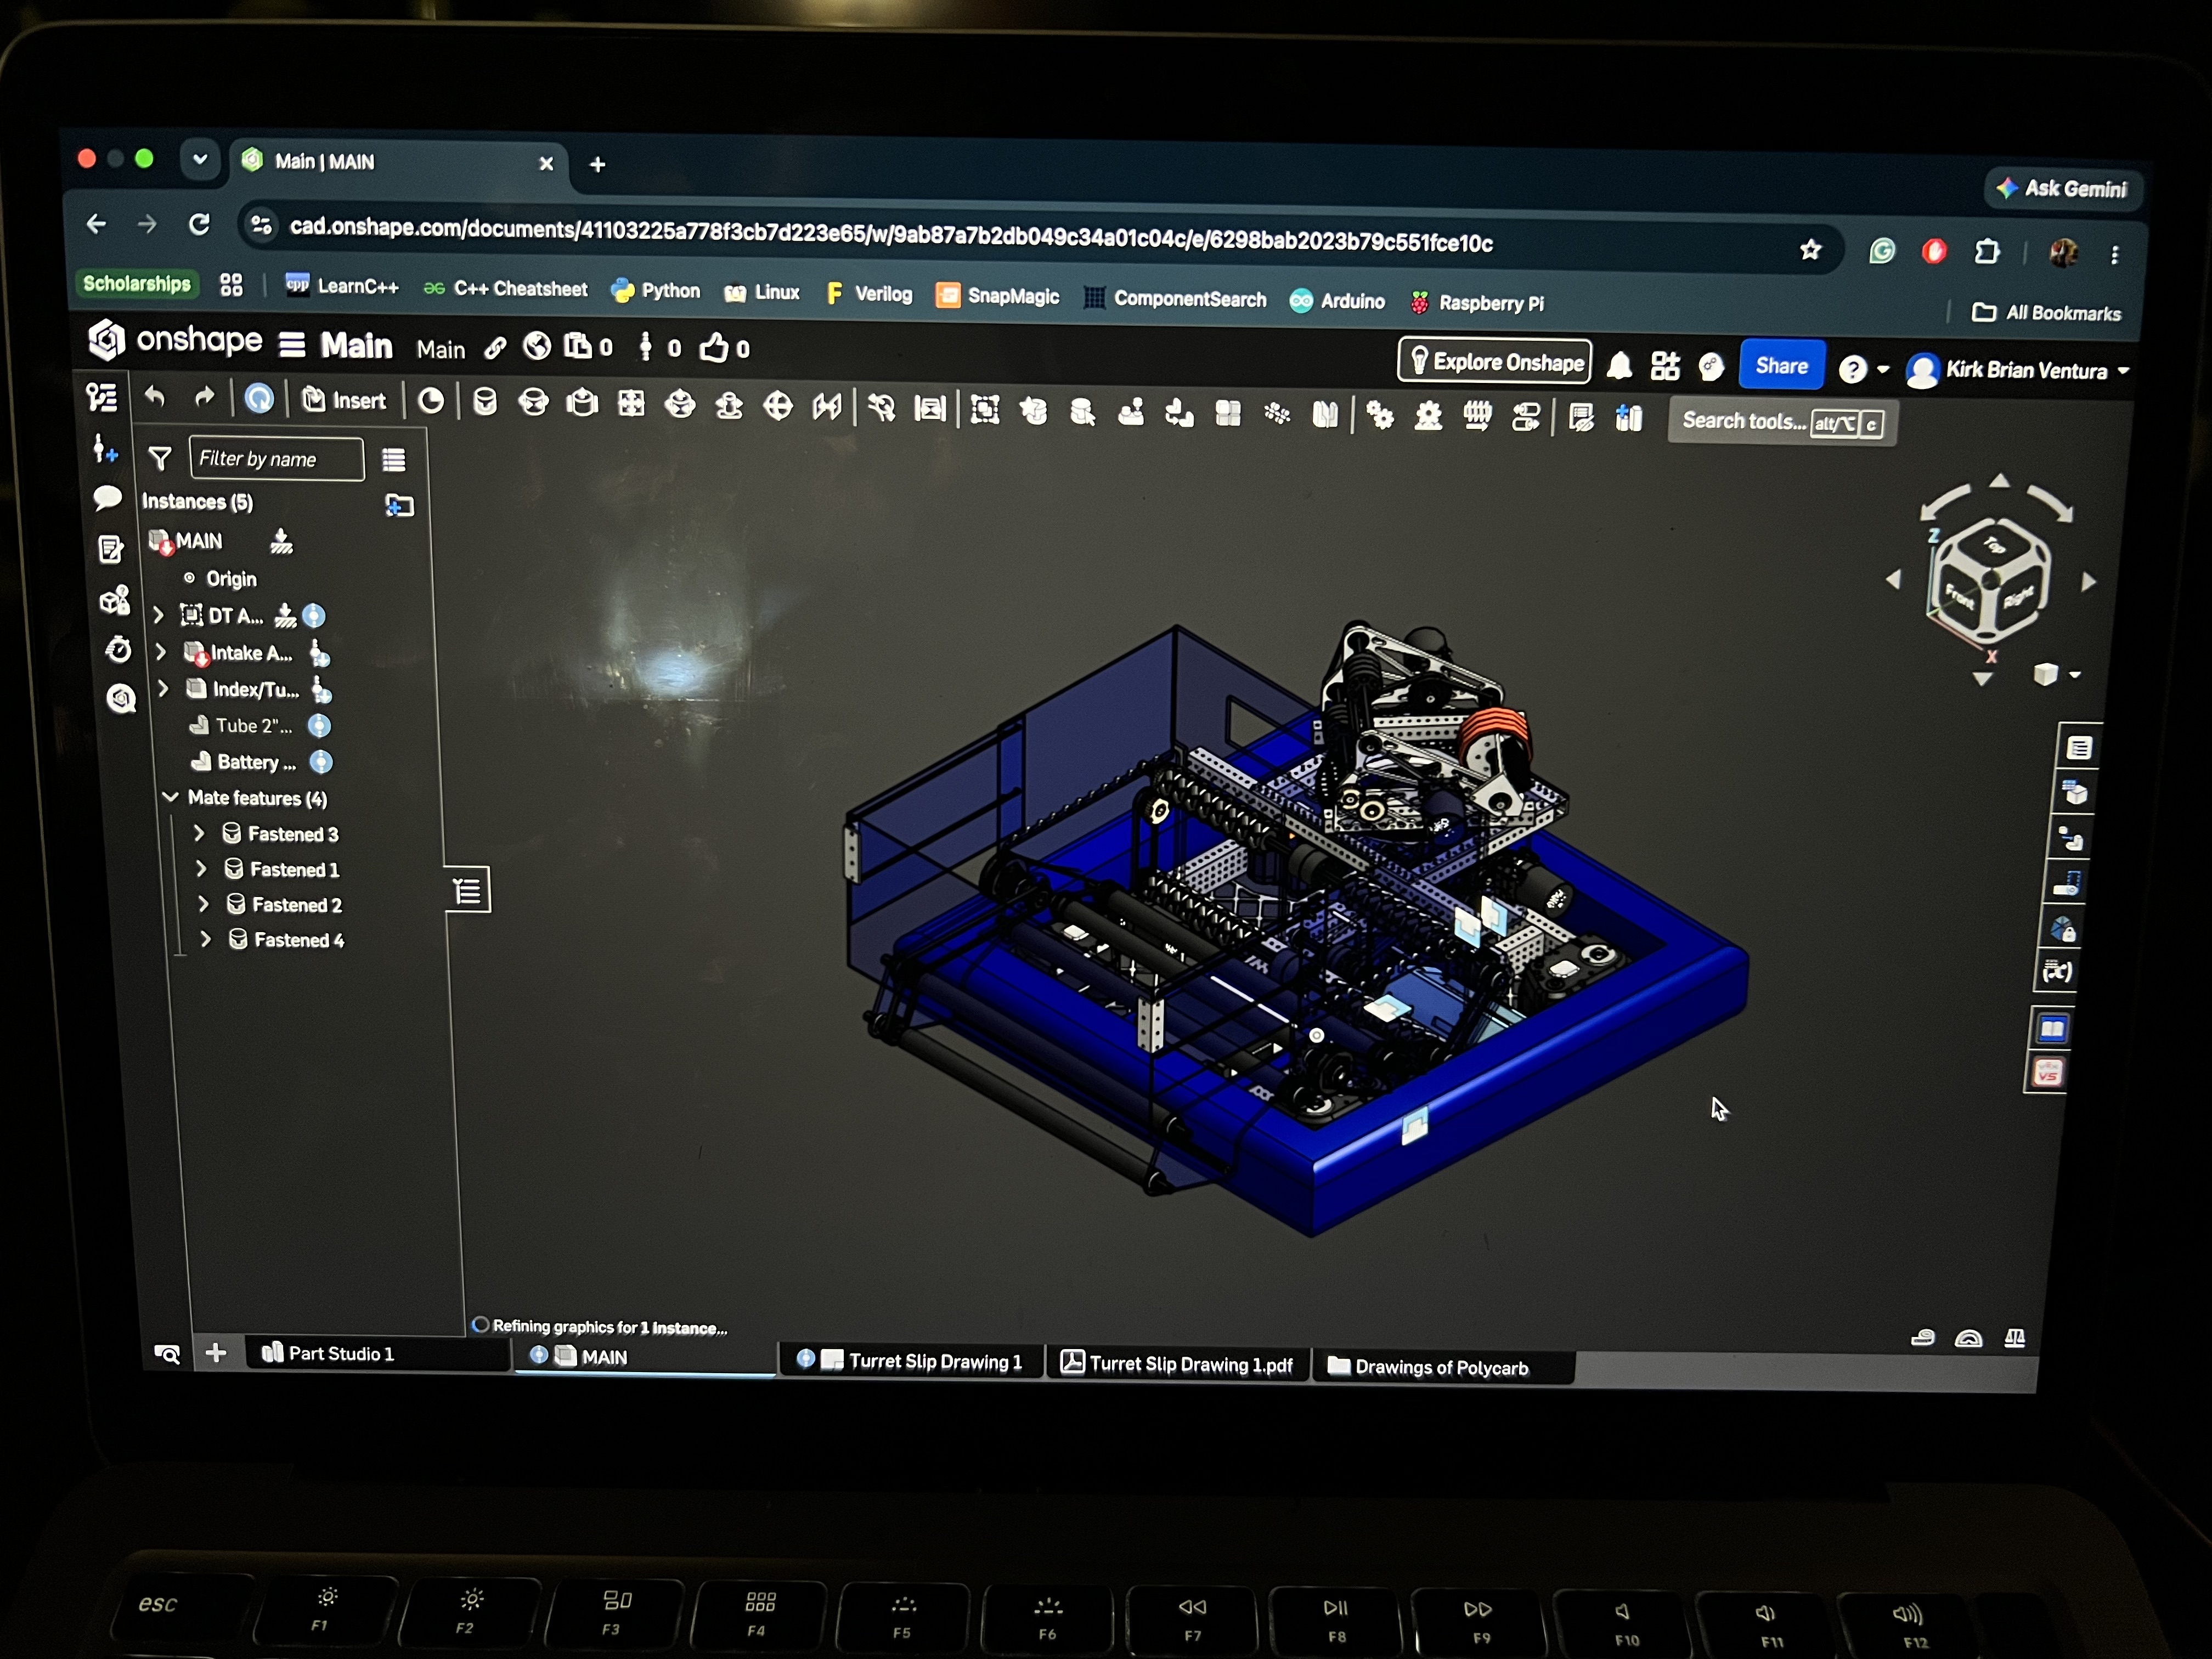The width and height of the screenshot is (2212, 1659).
Task: Open the LearnC++ bookmark
Action: click(342, 286)
